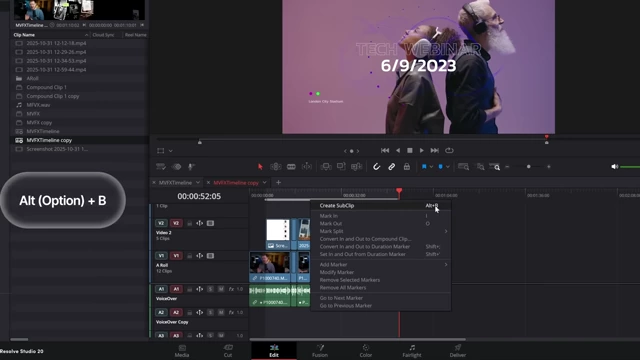The height and width of the screenshot is (360, 640).
Task: Open marker color dropdown arrow
Action: click(448, 167)
